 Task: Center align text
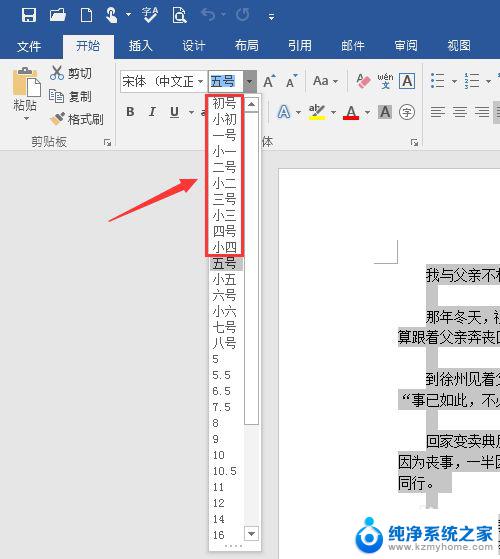coord(460,112)
